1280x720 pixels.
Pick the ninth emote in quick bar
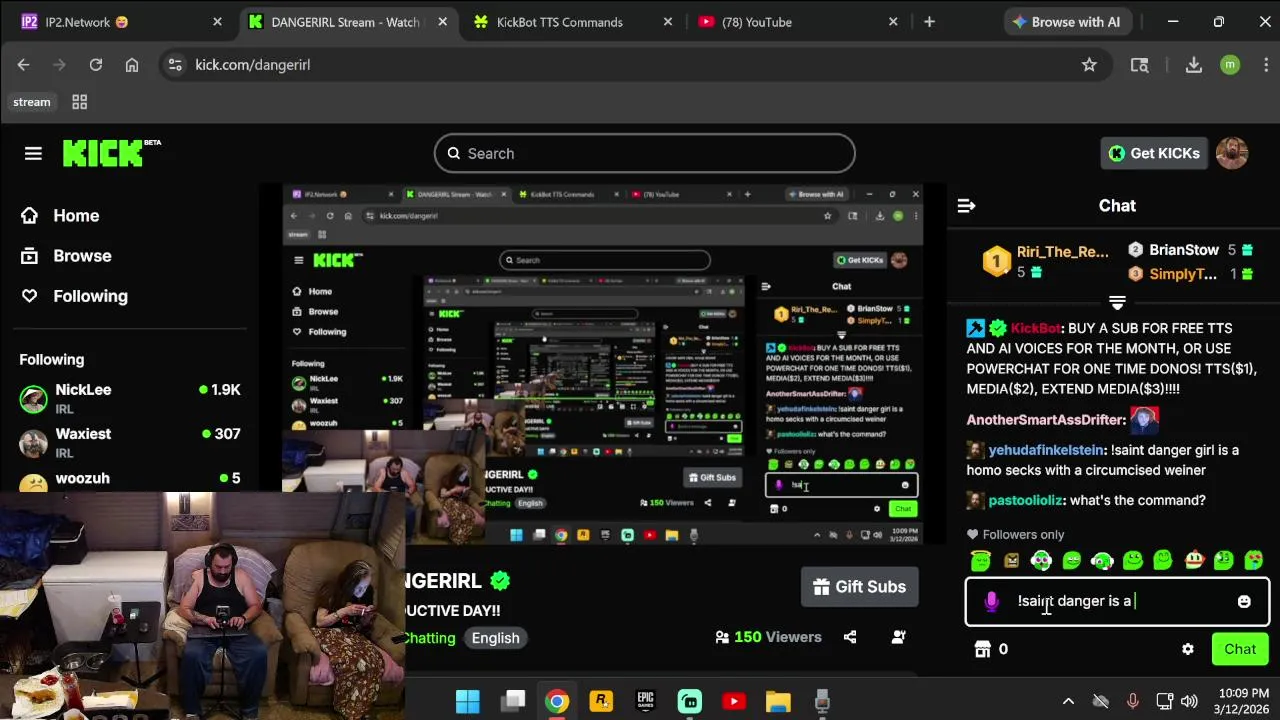[1224, 561]
